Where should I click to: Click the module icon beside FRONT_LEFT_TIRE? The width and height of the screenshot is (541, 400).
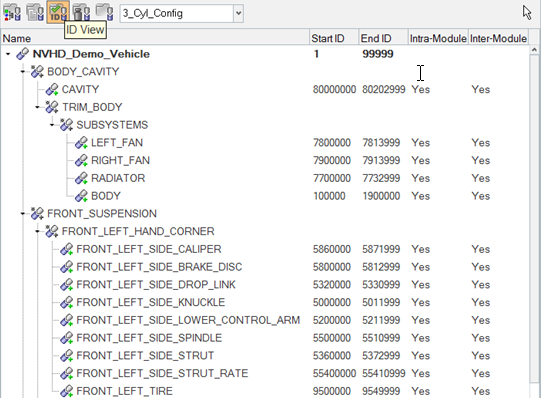66,391
